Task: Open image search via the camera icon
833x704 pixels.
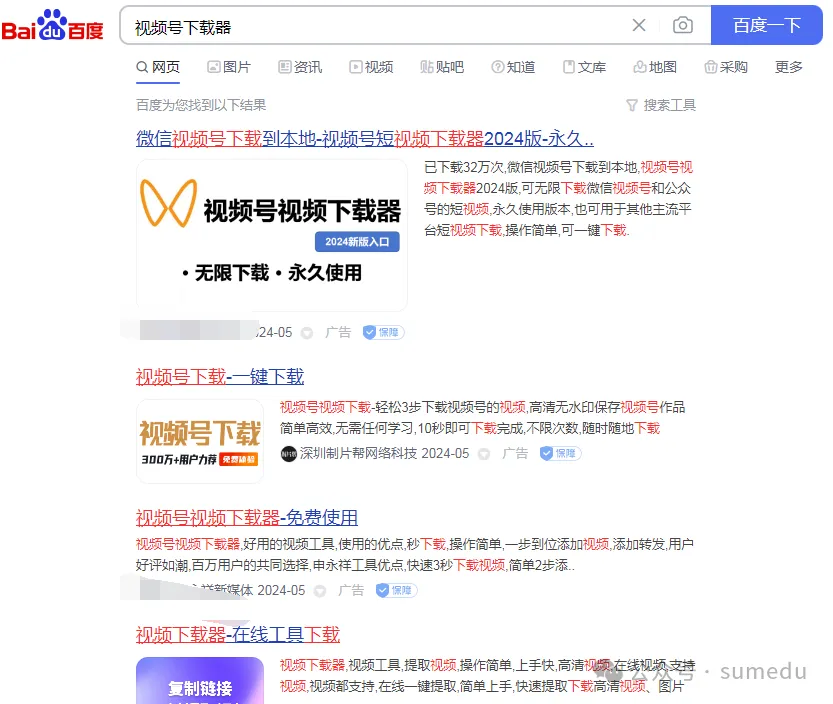Action: click(683, 25)
